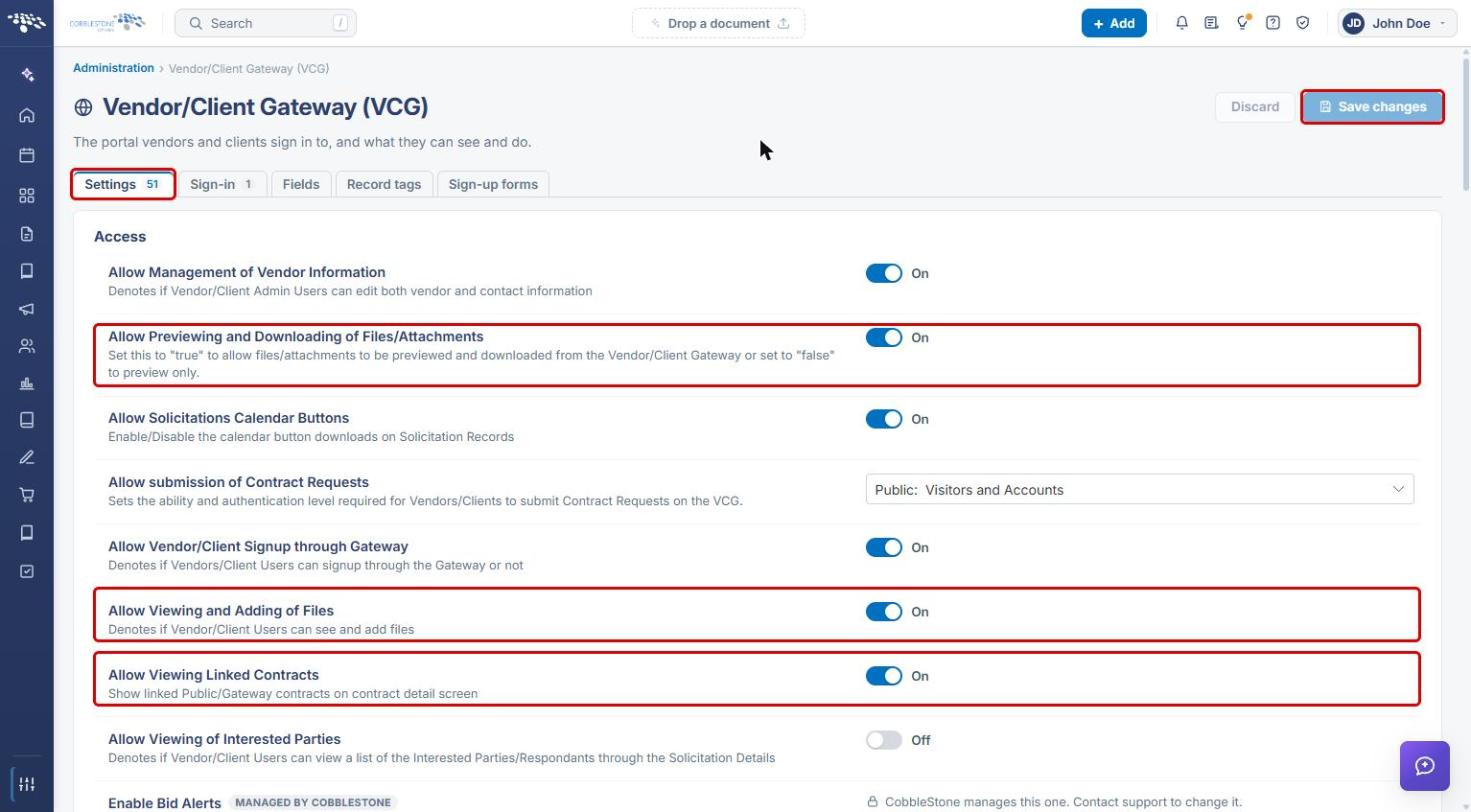Open Contract Requests submission level dropdown
The height and width of the screenshot is (812, 1471).
point(1140,489)
